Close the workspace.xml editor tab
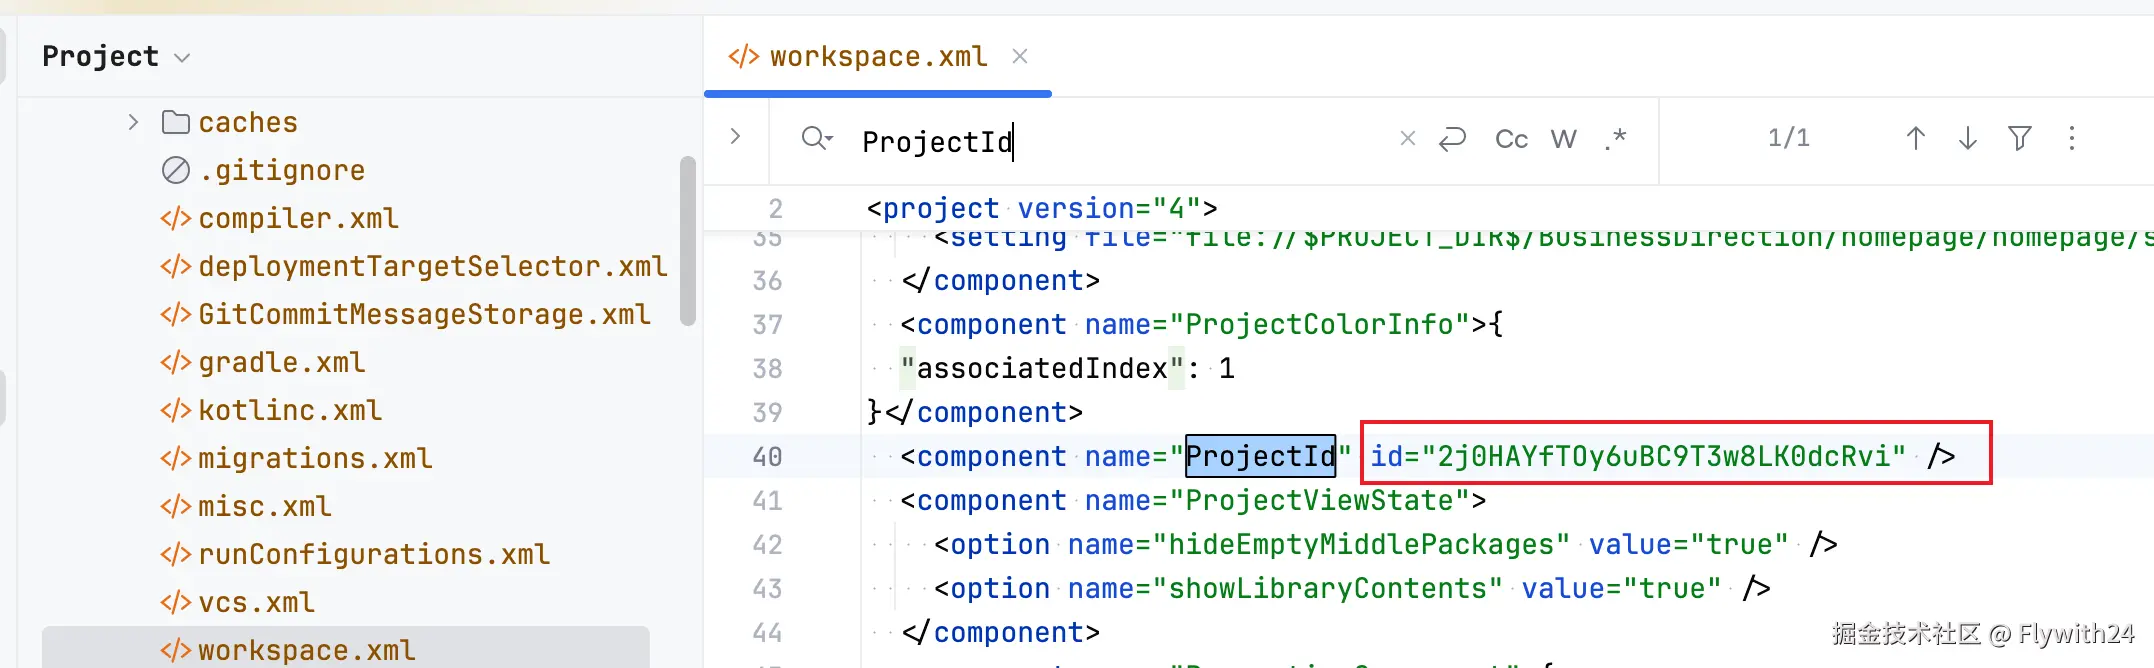This screenshot has width=2154, height=668. pos(1019,56)
